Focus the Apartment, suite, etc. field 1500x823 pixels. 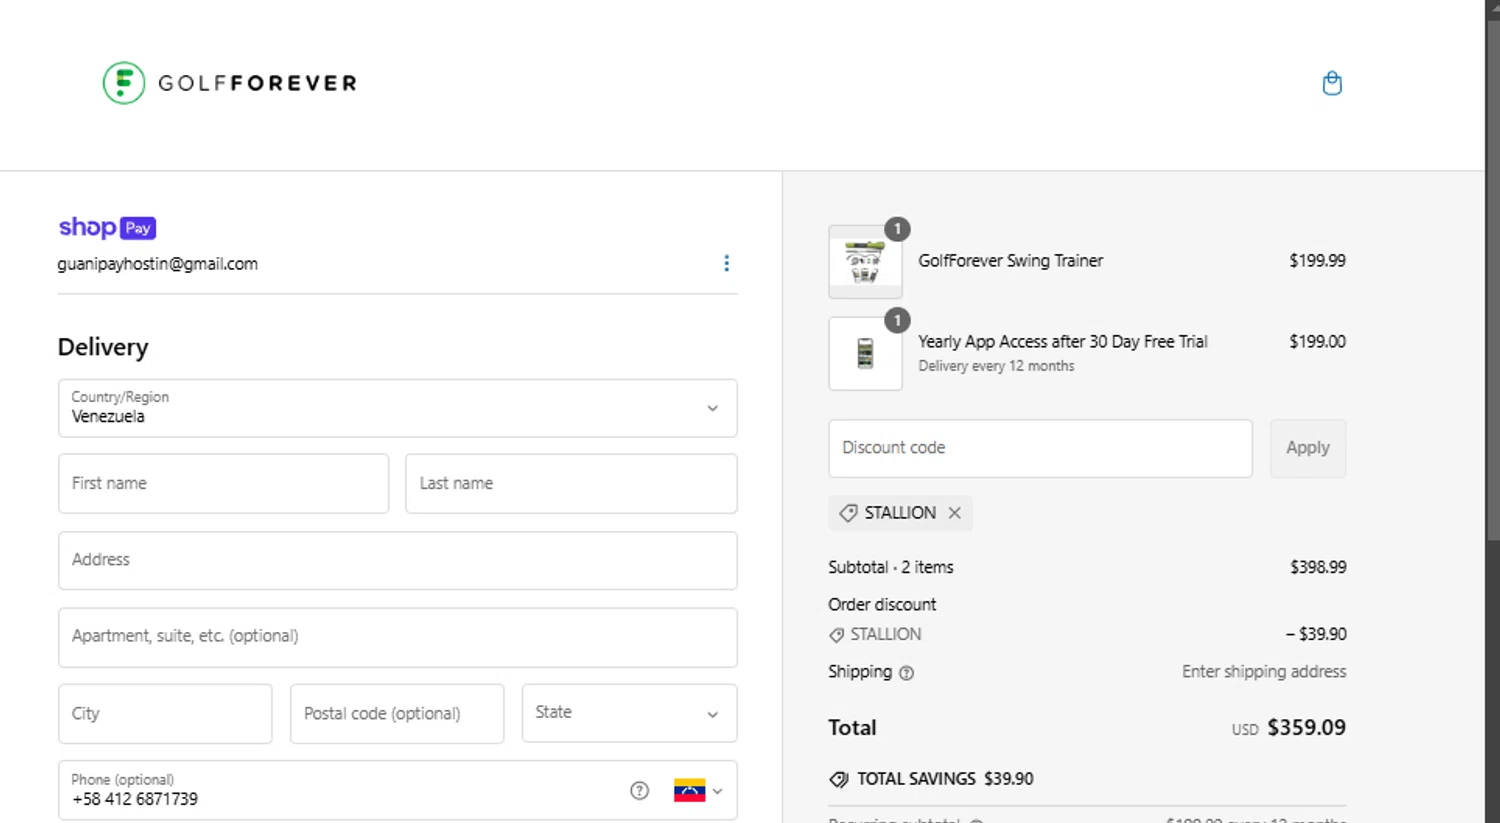[x=398, y=637]
